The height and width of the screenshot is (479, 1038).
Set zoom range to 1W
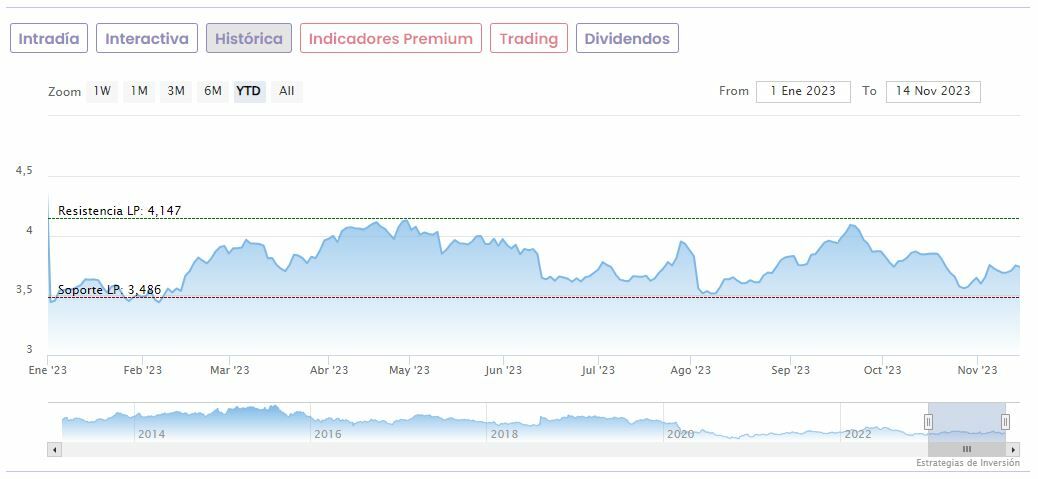tap(102, 91)
